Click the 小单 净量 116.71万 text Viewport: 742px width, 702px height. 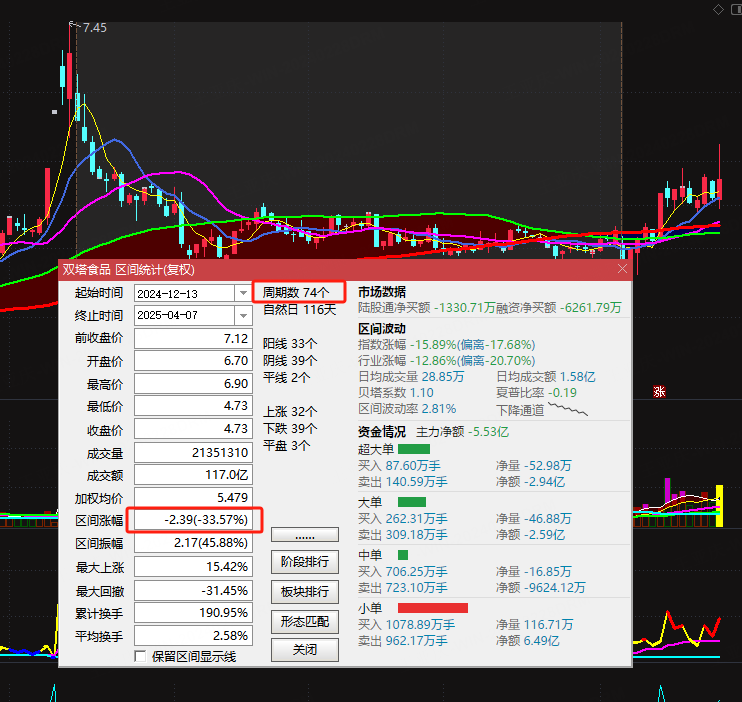pyautogui.click(x=534, y=625)
